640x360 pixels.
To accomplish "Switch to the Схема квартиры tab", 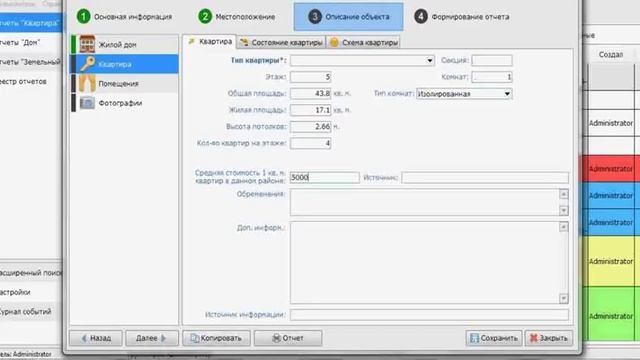I will tap(364, 42).
